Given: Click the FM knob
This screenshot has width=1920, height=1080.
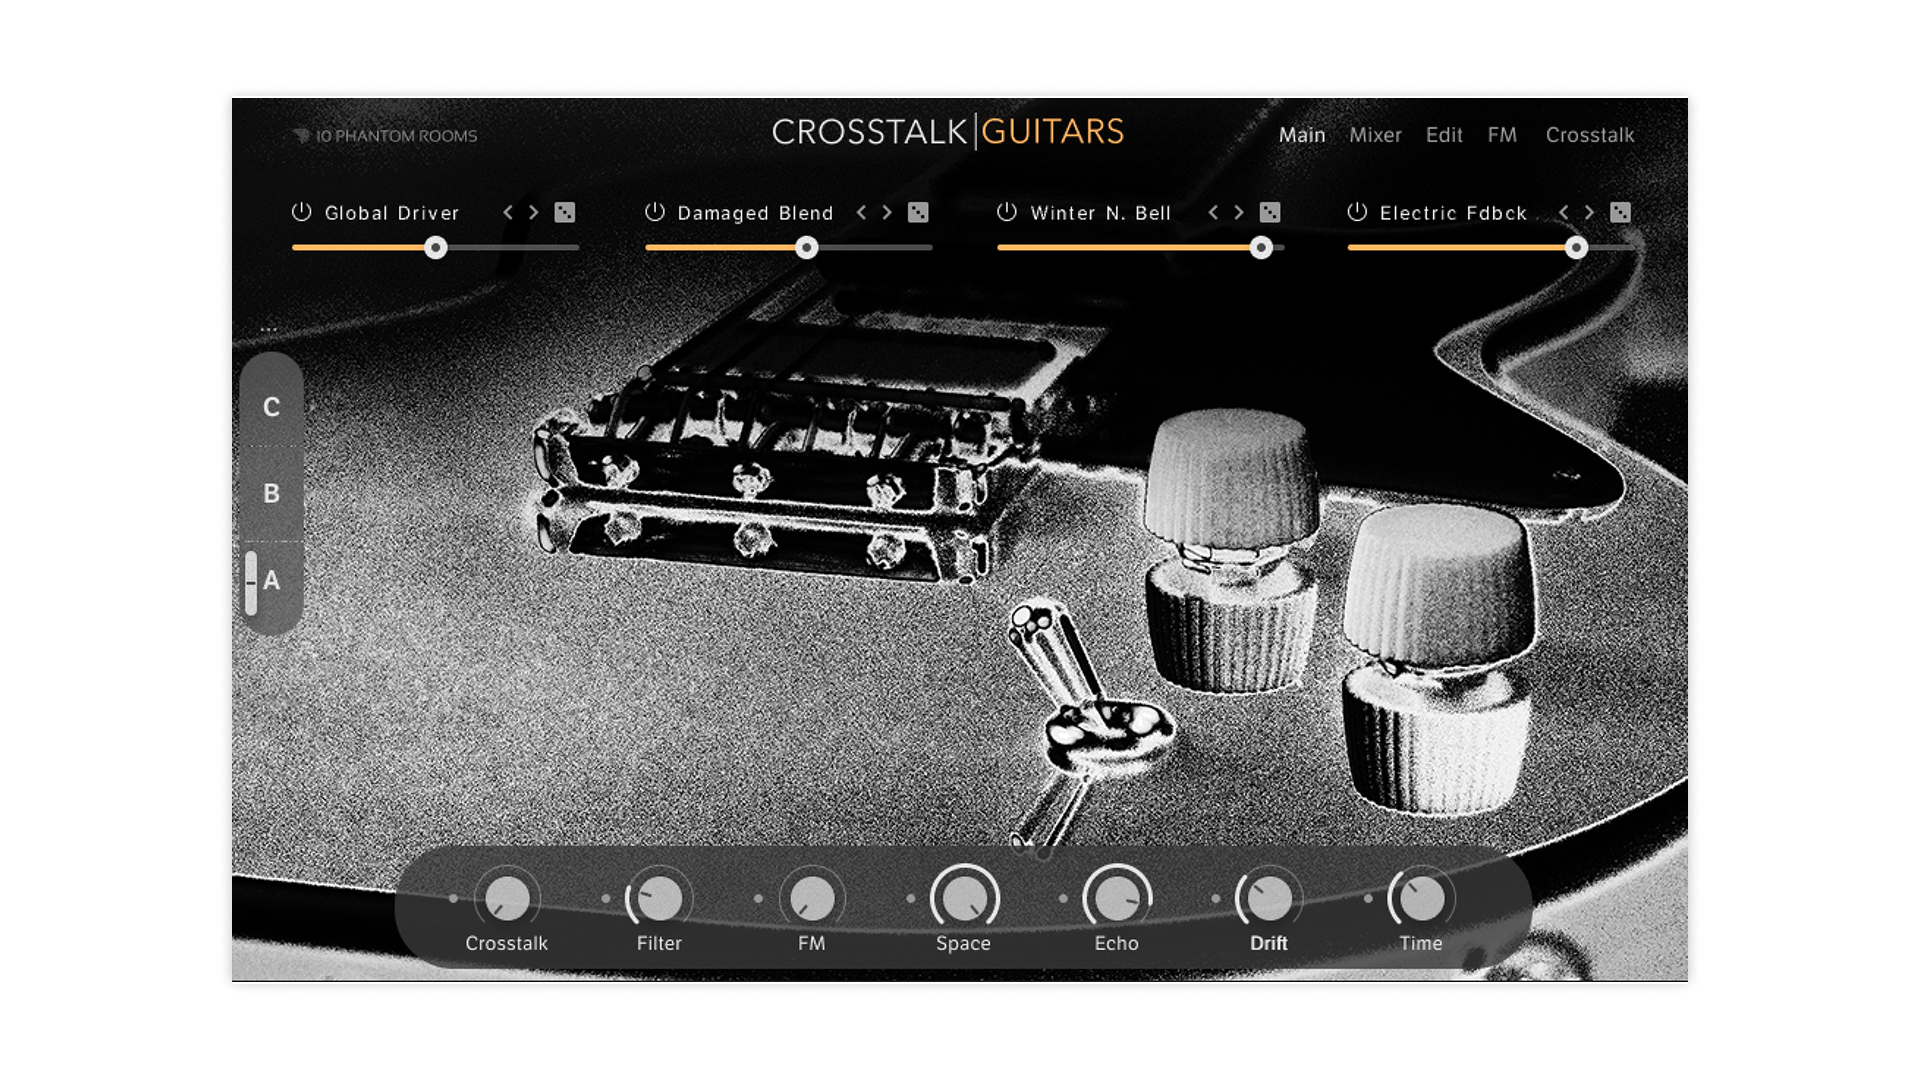Looking at the screenshot, I should tap(812, 898).
